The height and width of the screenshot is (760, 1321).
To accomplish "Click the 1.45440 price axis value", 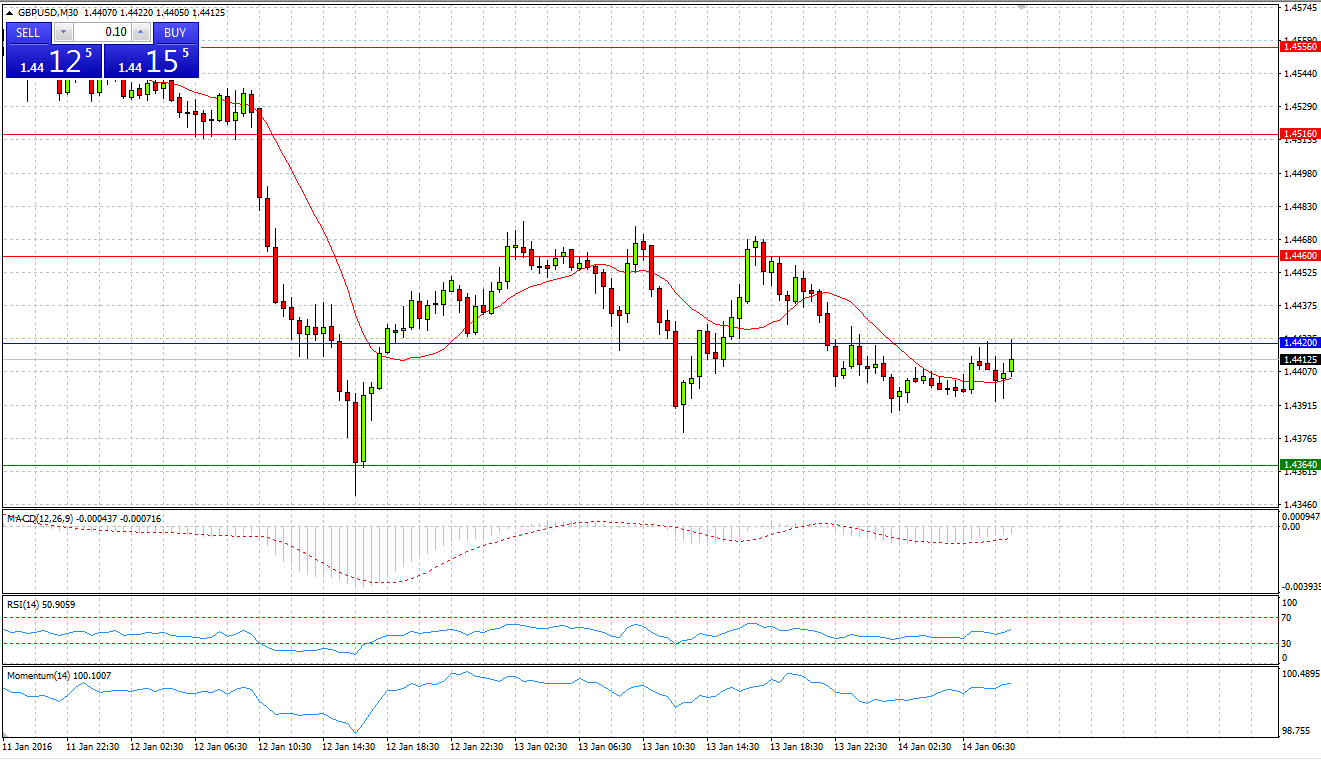I will [1299, 73].
